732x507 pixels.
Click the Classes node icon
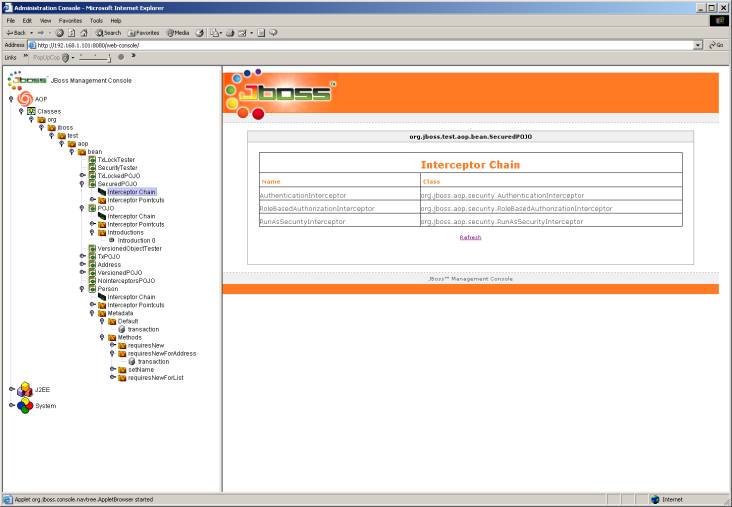pyautogui.click(x=31, y=111)
